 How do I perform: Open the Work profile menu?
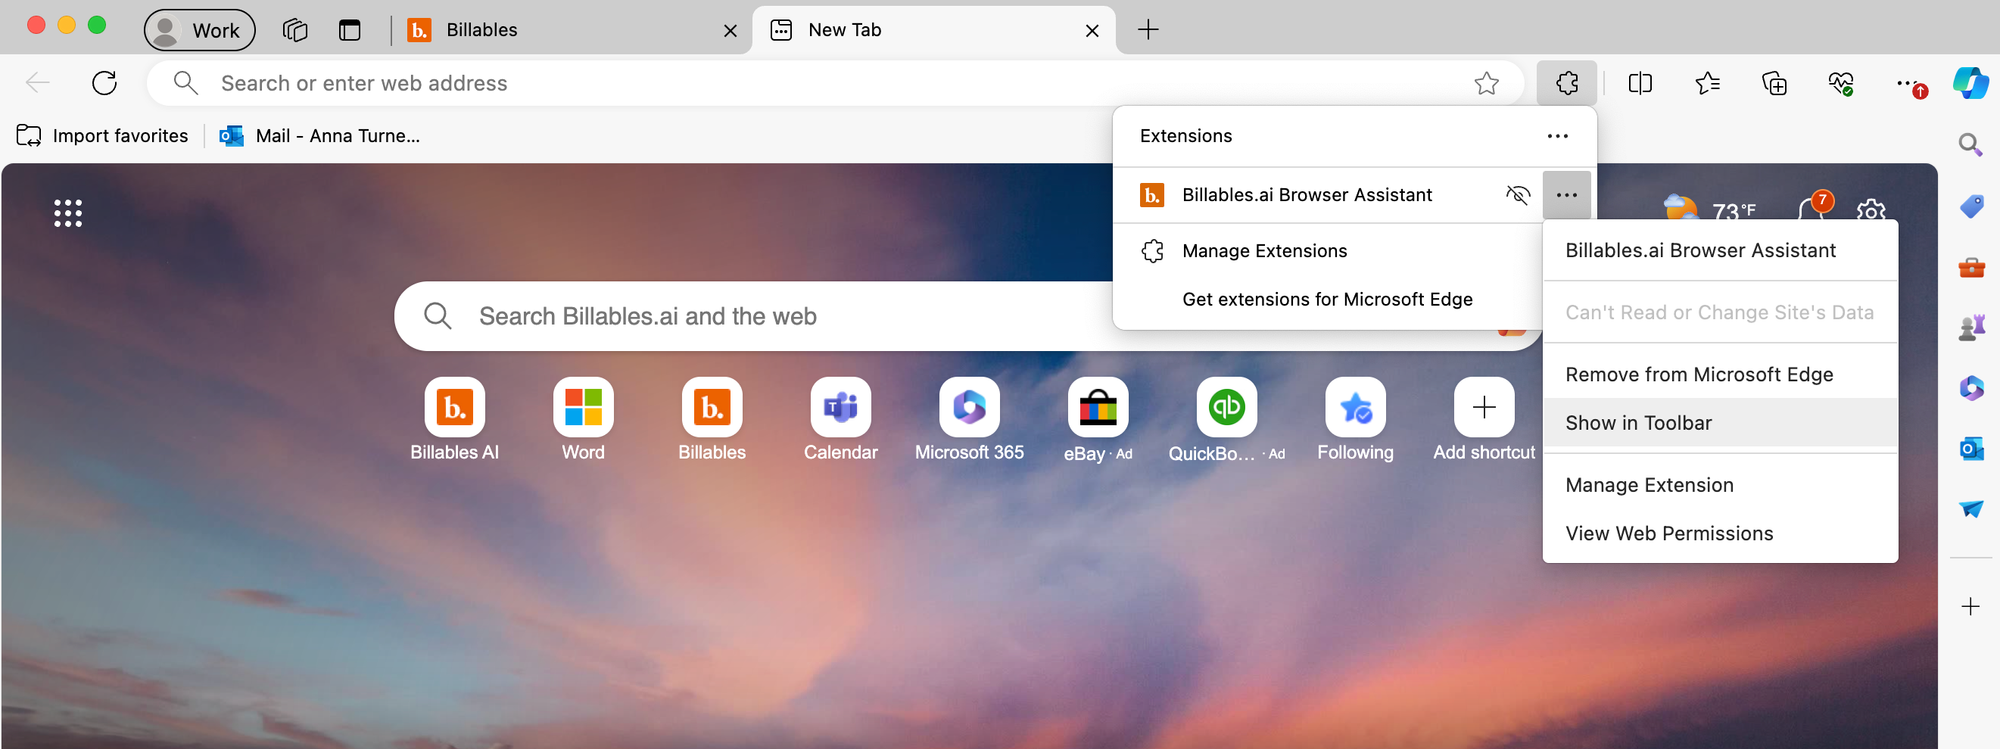pos(200,30)
